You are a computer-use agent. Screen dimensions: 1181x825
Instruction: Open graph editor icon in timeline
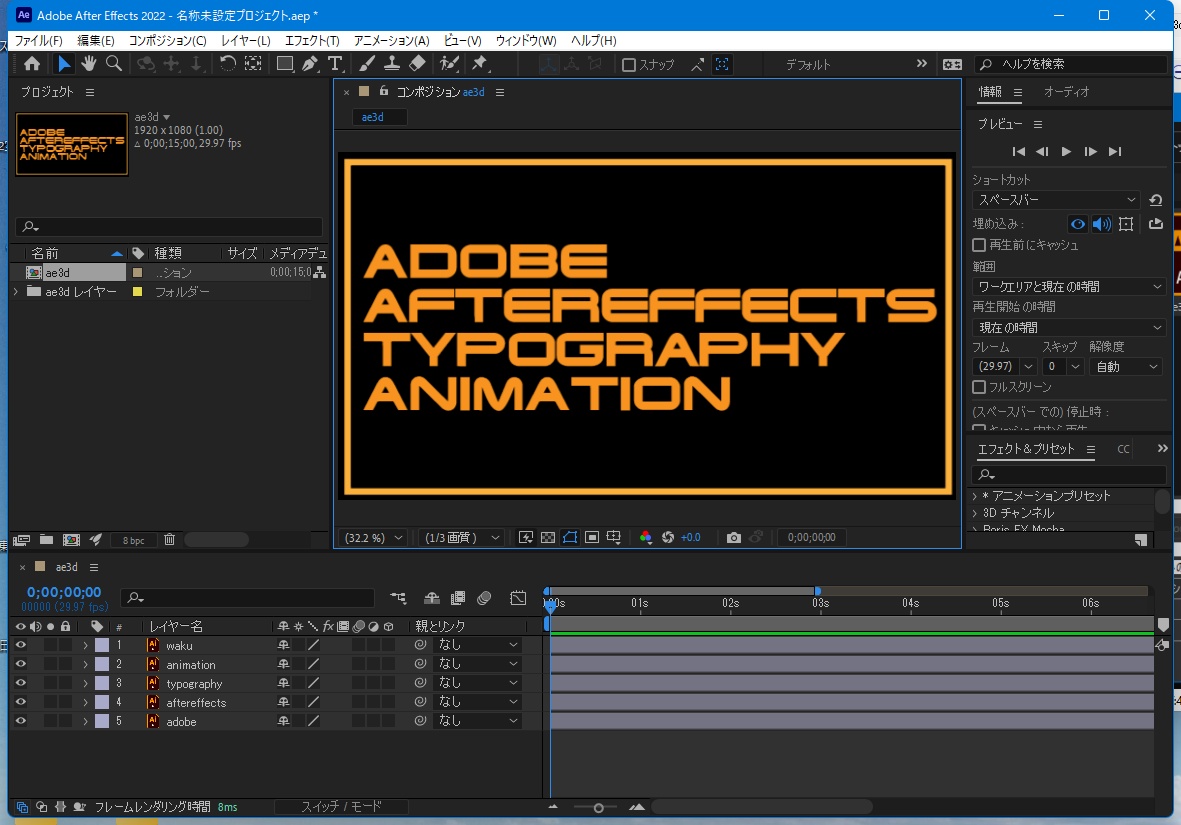pyautogui.click(x=518, y=597)
